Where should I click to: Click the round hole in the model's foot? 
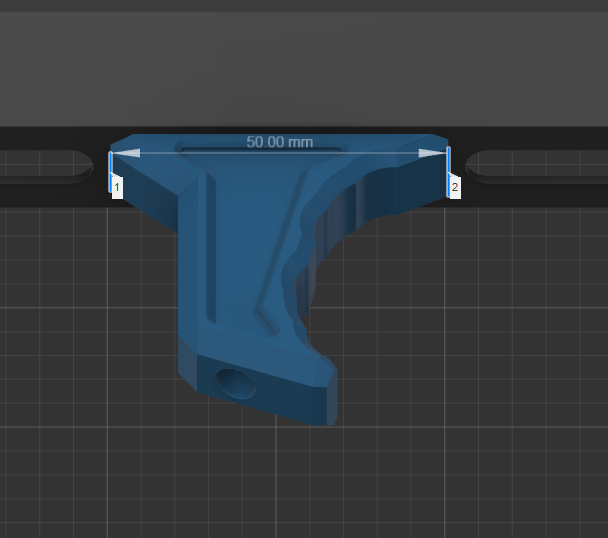pyautogui.click(x=237, y=382)
